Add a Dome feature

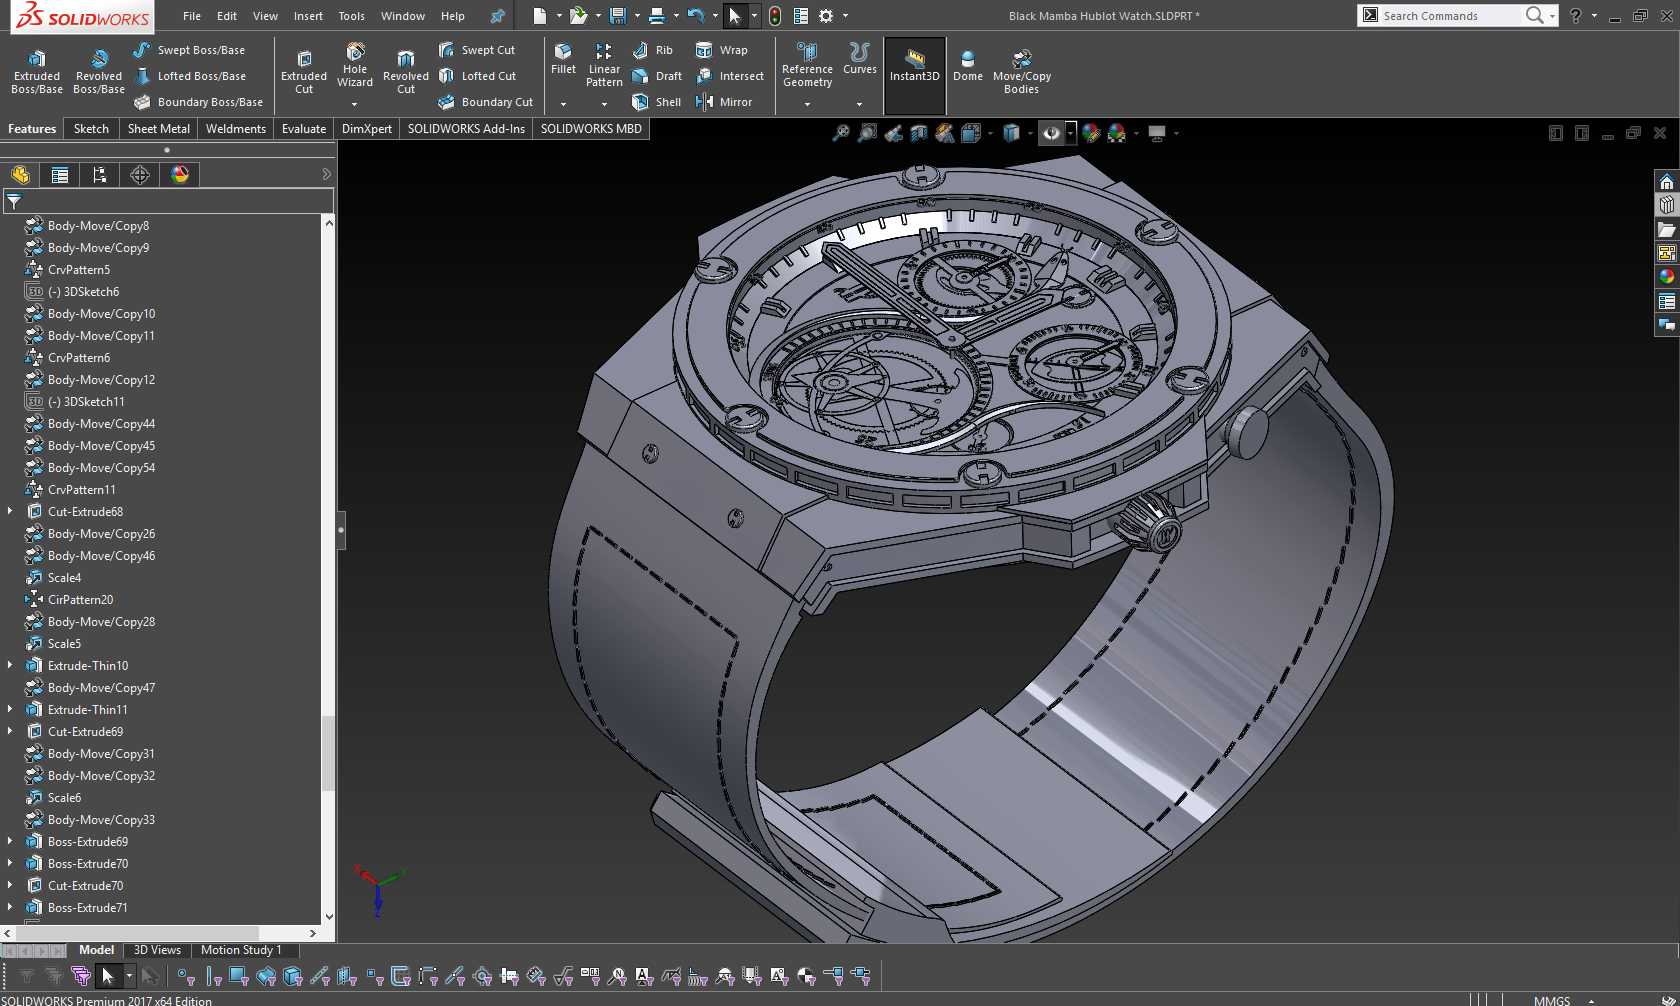click(x=967, y=65)
